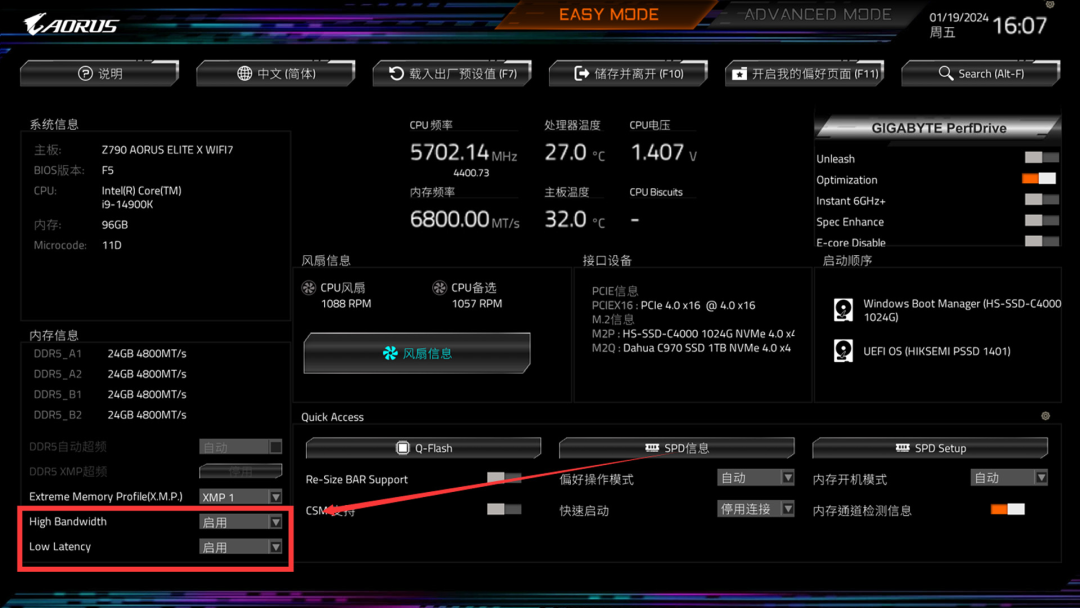Click the save and exit icon
Screen dimensions: 1080x608
pos(582,74)
